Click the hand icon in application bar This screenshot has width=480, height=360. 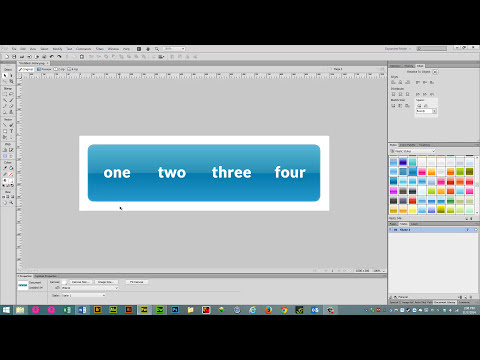148,49
